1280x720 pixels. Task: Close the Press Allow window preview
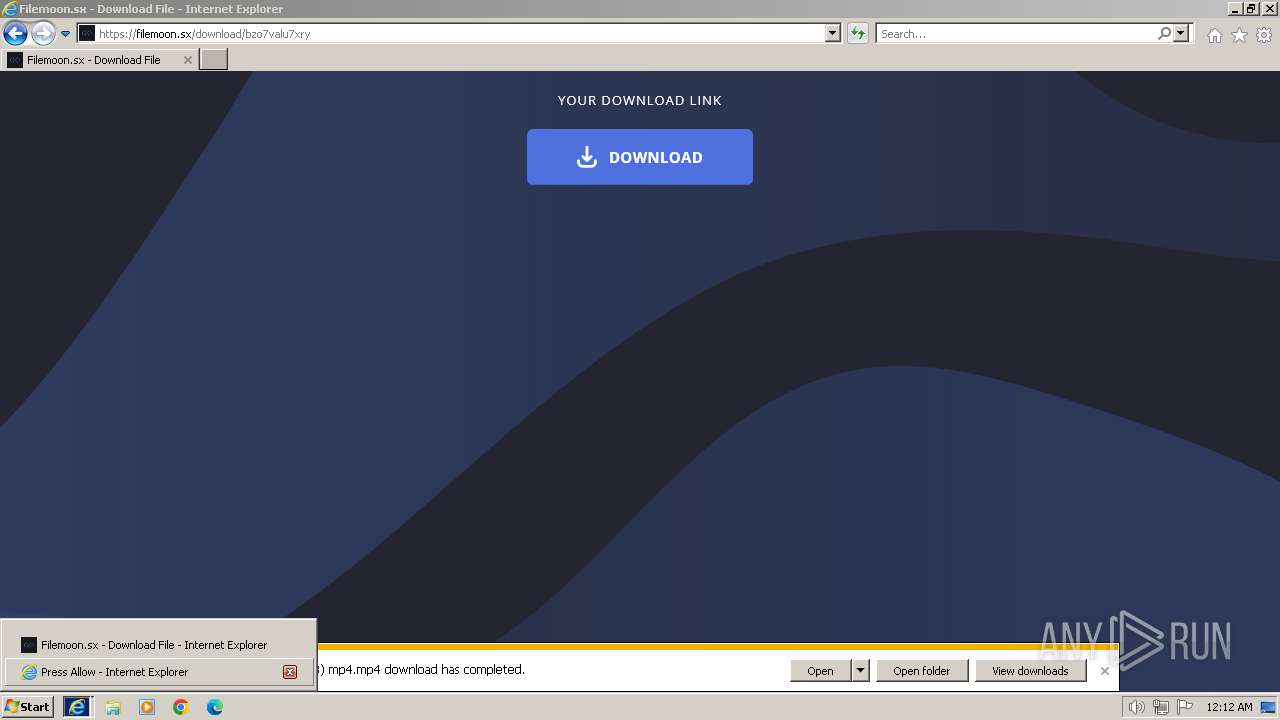[290, 672]
